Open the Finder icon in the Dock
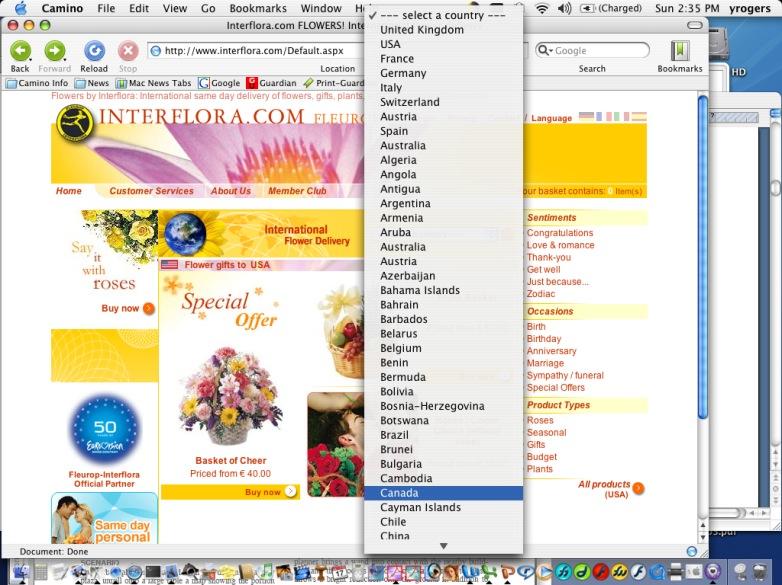Viewport: 782px width, 585px height. 21,572
